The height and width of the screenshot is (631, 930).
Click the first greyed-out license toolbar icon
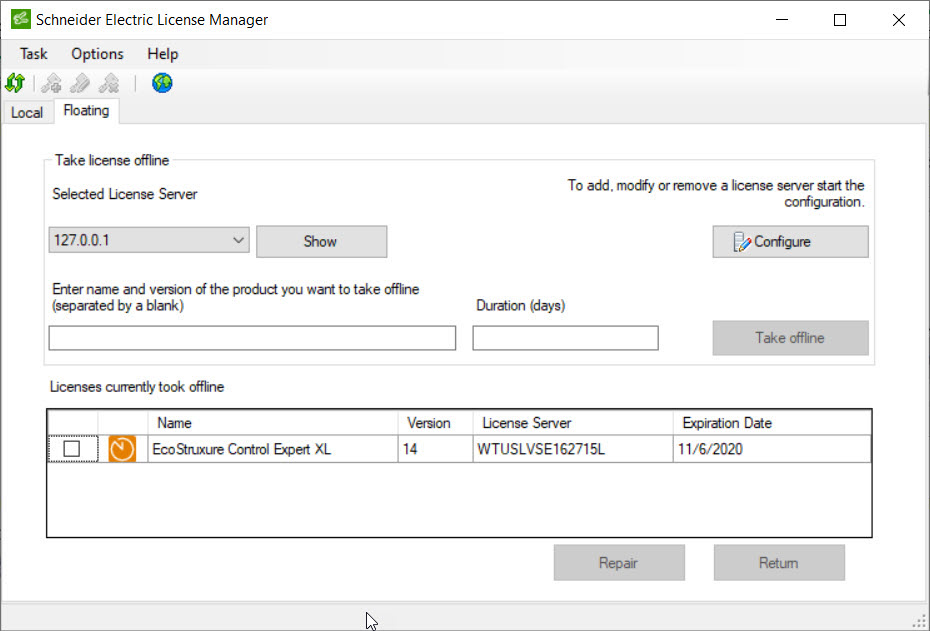tap(52, 84)
